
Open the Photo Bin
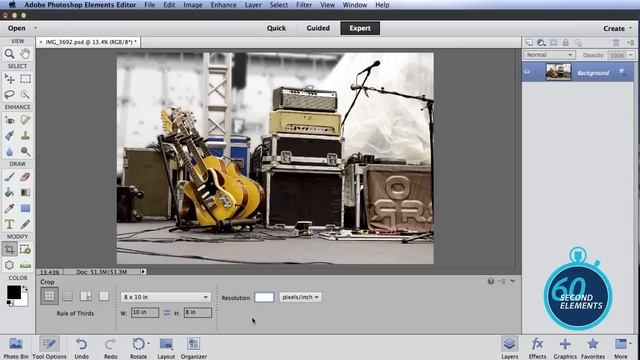click(x=16, y=348)
